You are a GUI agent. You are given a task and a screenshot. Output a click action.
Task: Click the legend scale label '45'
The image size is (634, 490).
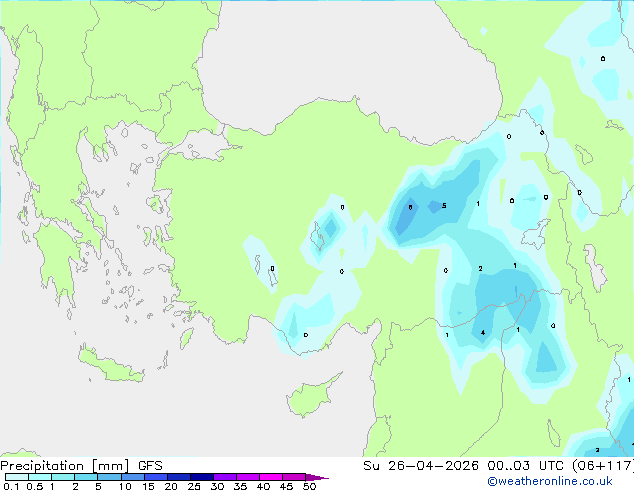pos(286,486)
